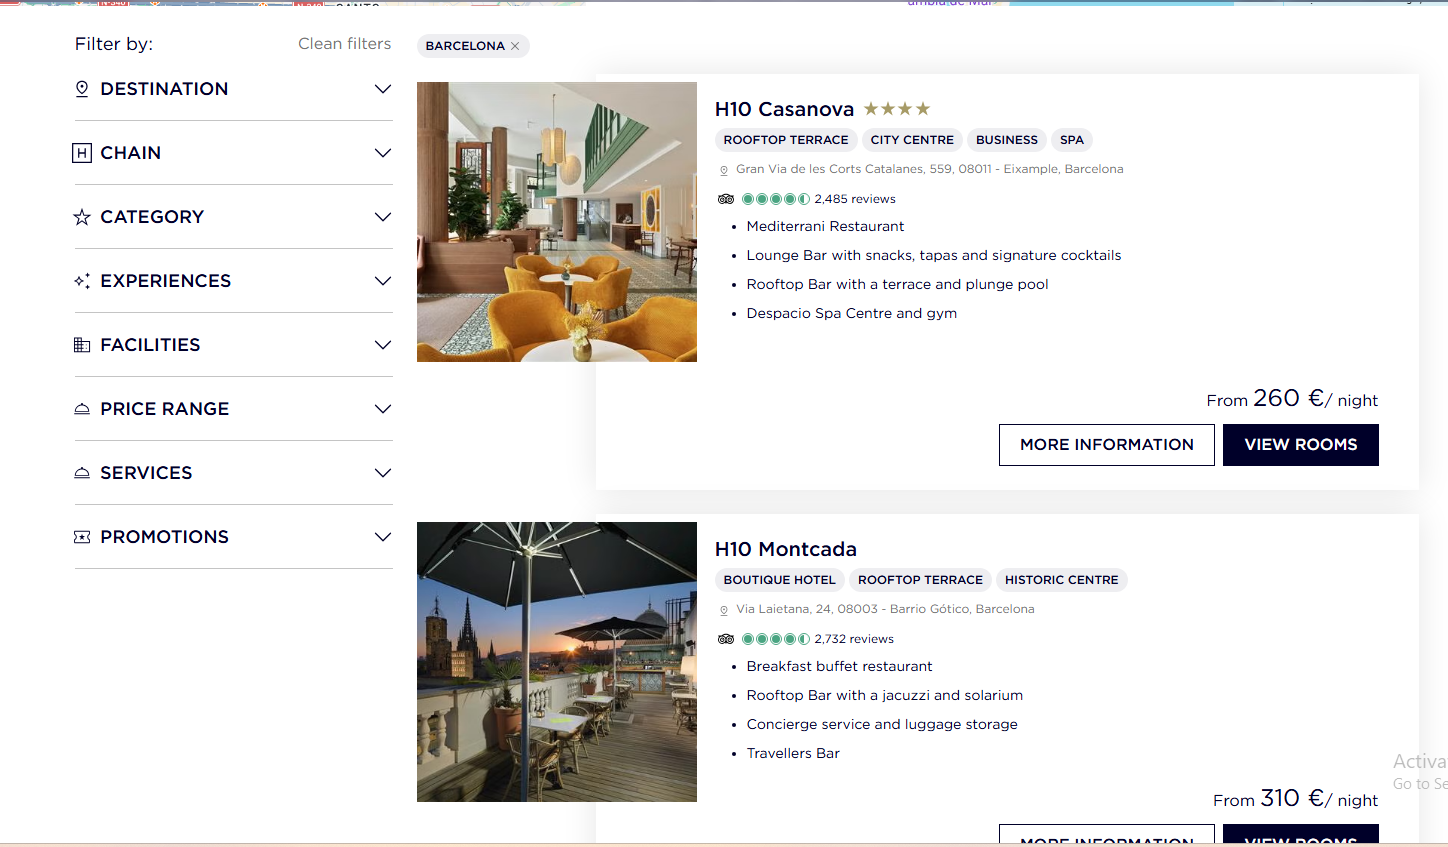Click Business tag on H10 Casanova

click(x=1007, y=140)
